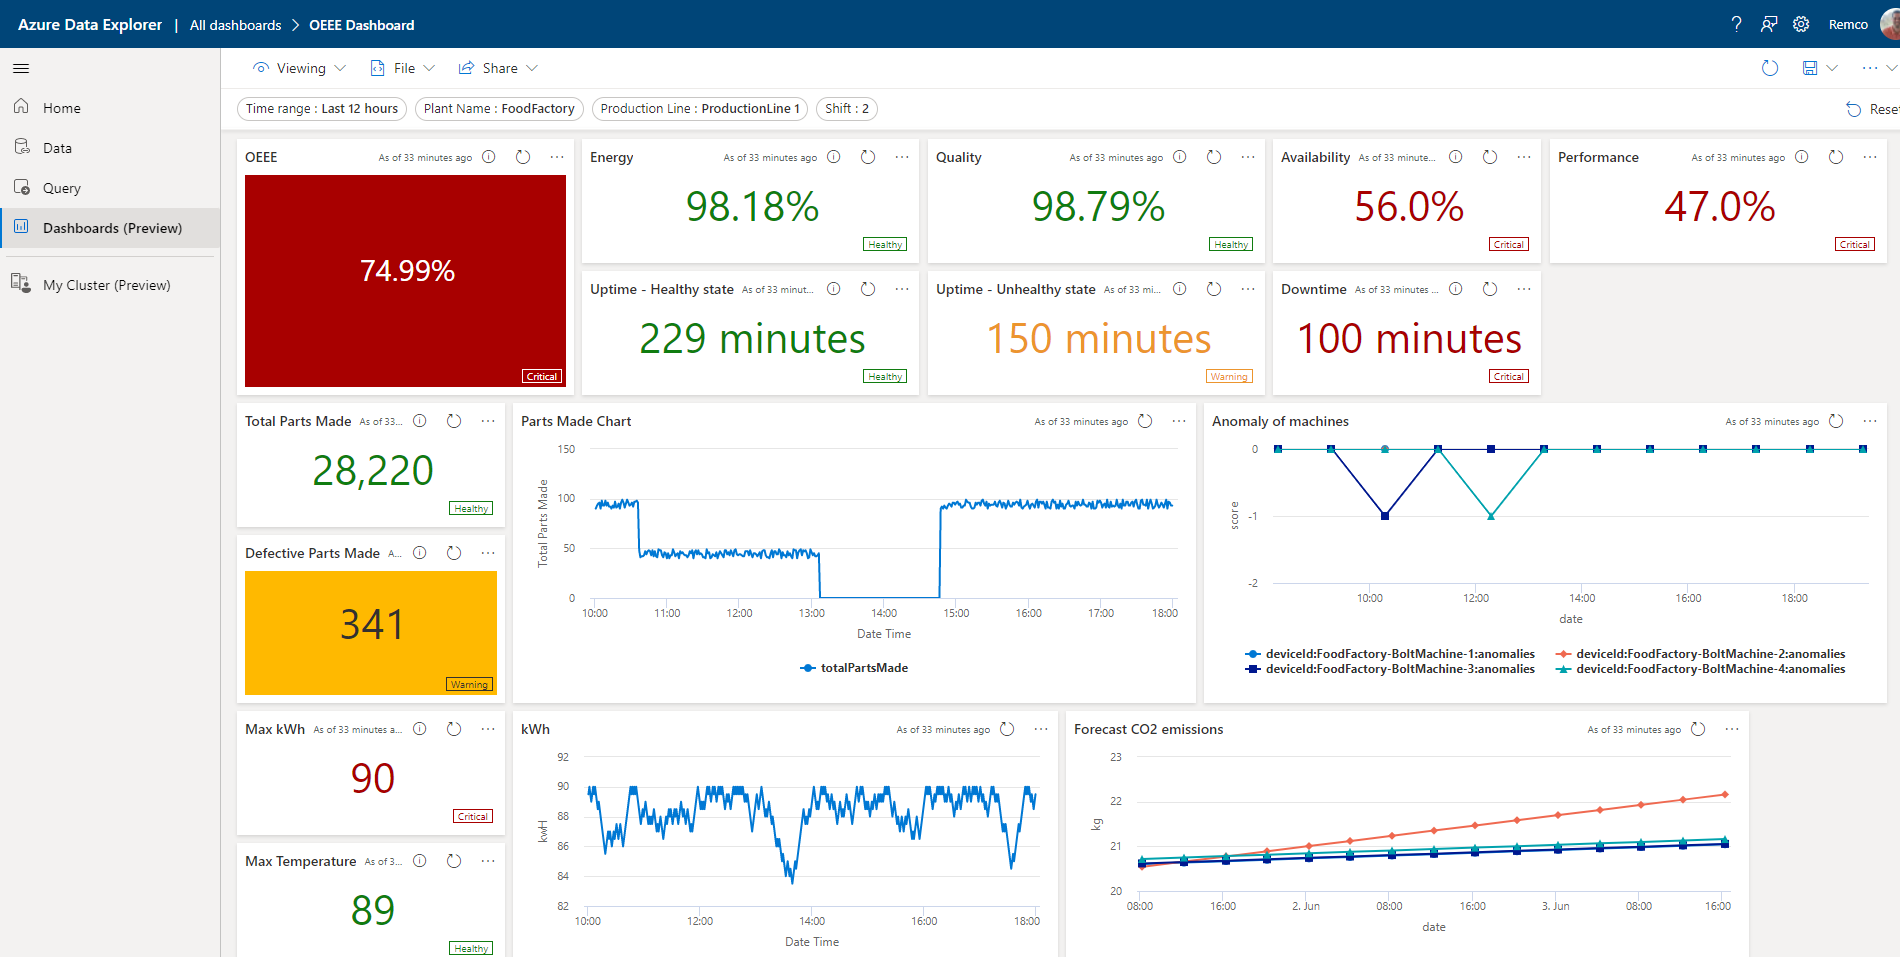
Task: Refresh the whole dashboard from toolbar
Action: tap(1770, 68)
